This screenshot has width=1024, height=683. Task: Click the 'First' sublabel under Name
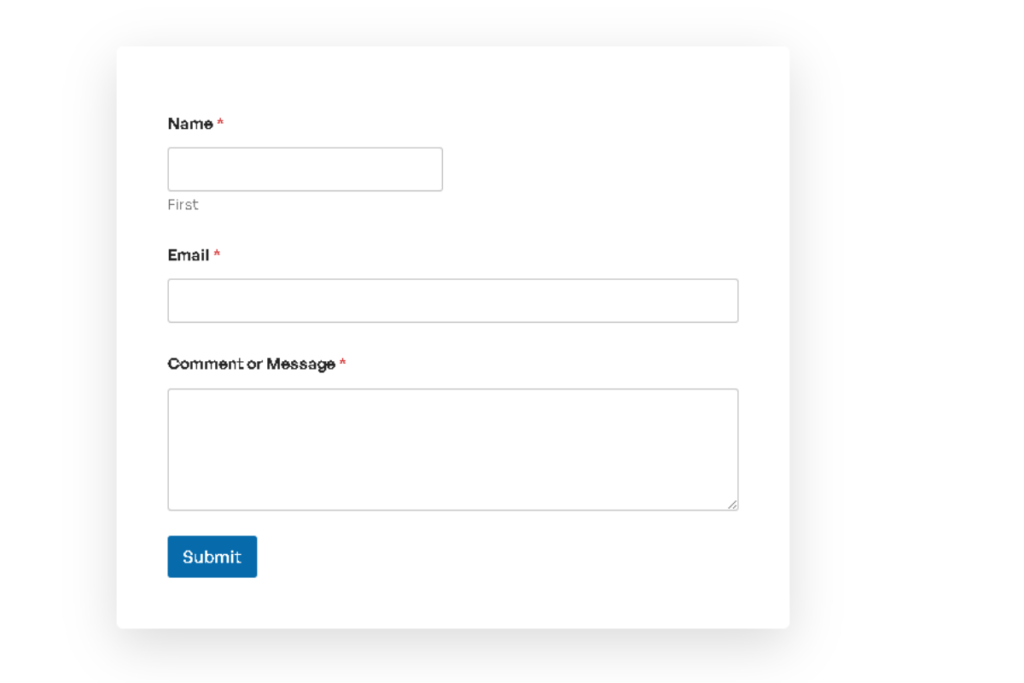click(x=183, y=204)
